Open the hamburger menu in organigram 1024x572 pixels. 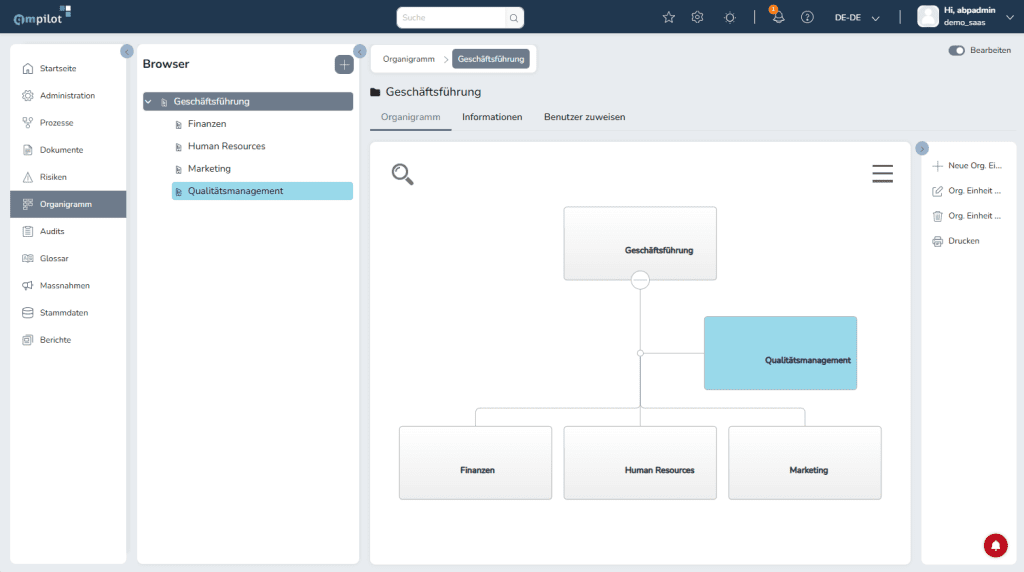(x=882, y=174)
